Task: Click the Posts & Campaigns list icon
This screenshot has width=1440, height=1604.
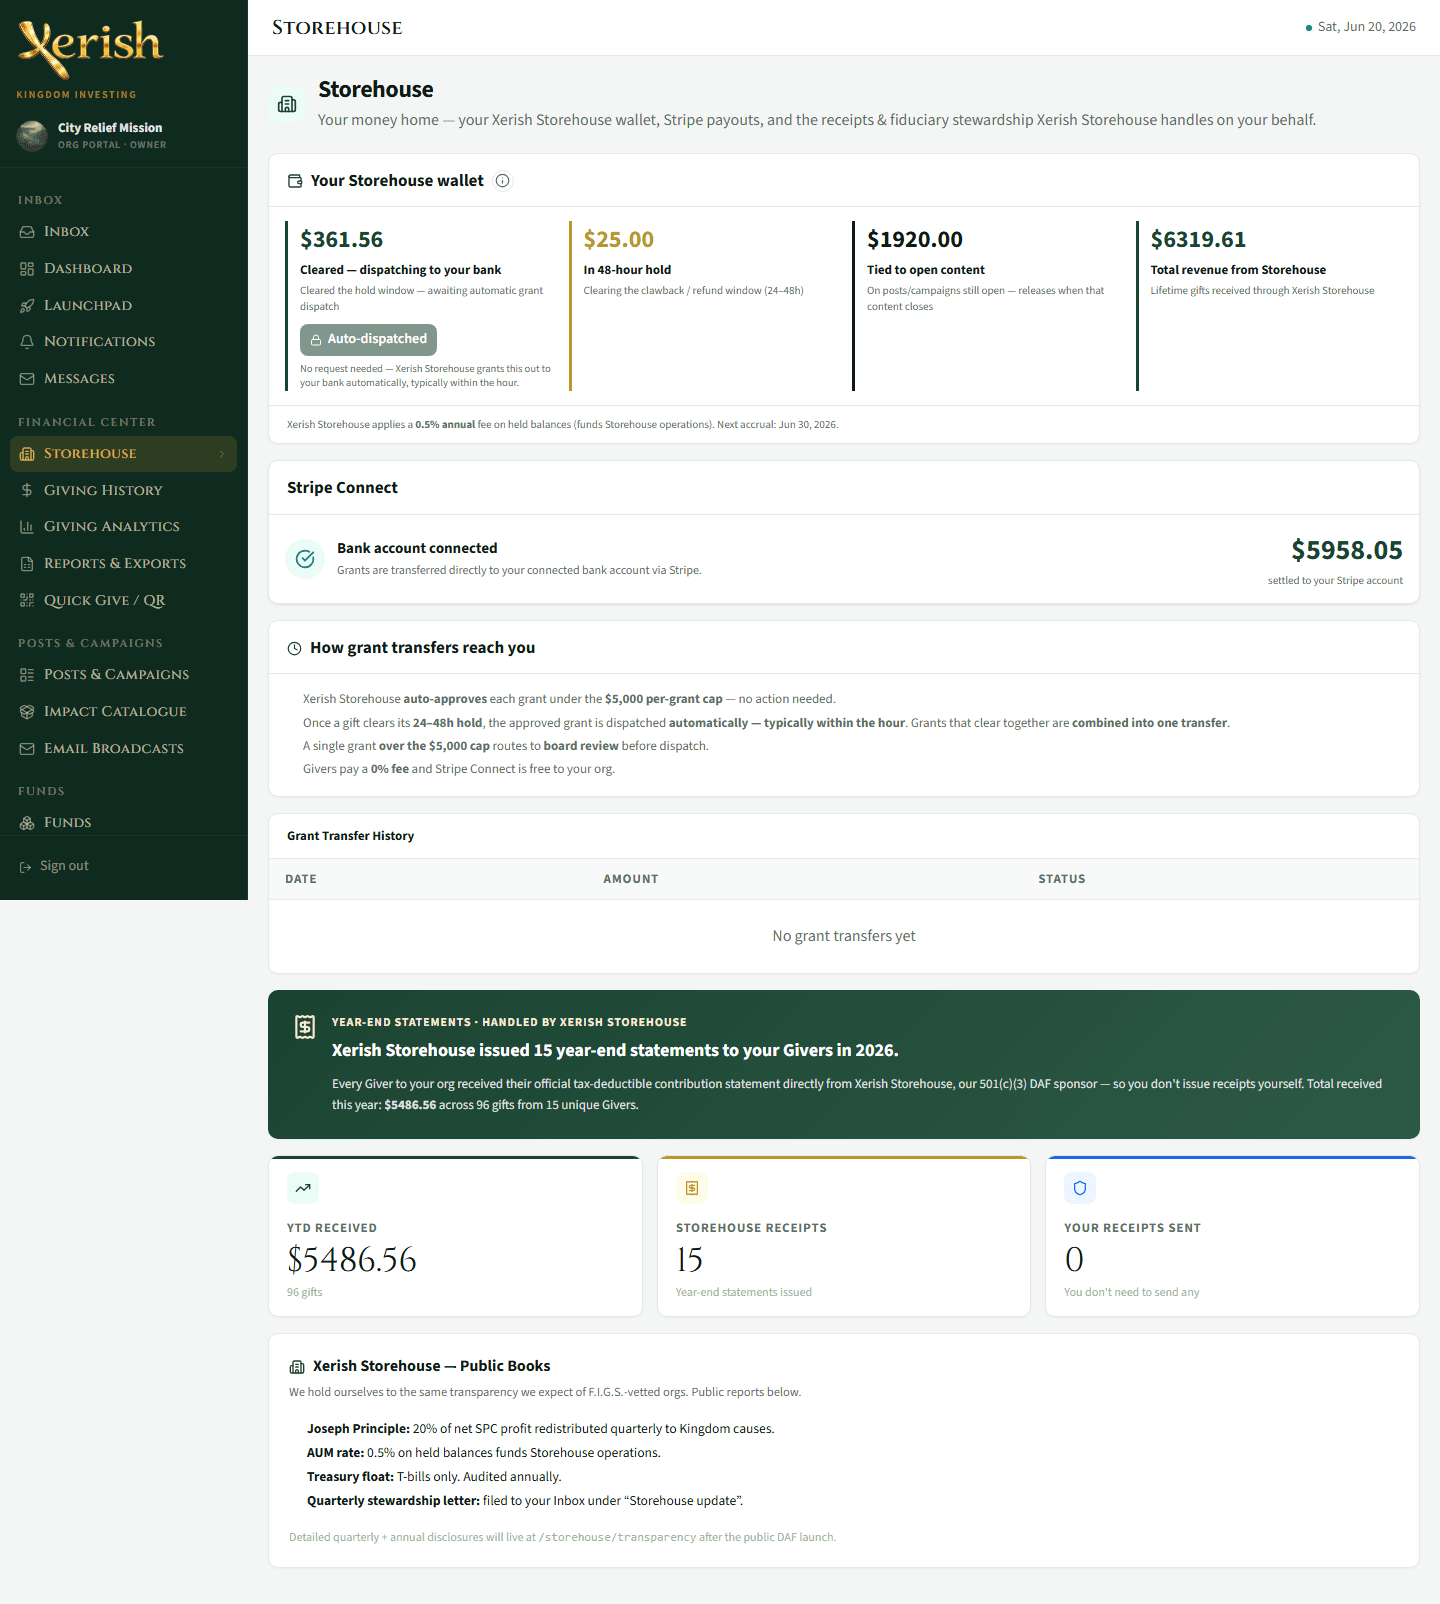Action: point(27,675)
